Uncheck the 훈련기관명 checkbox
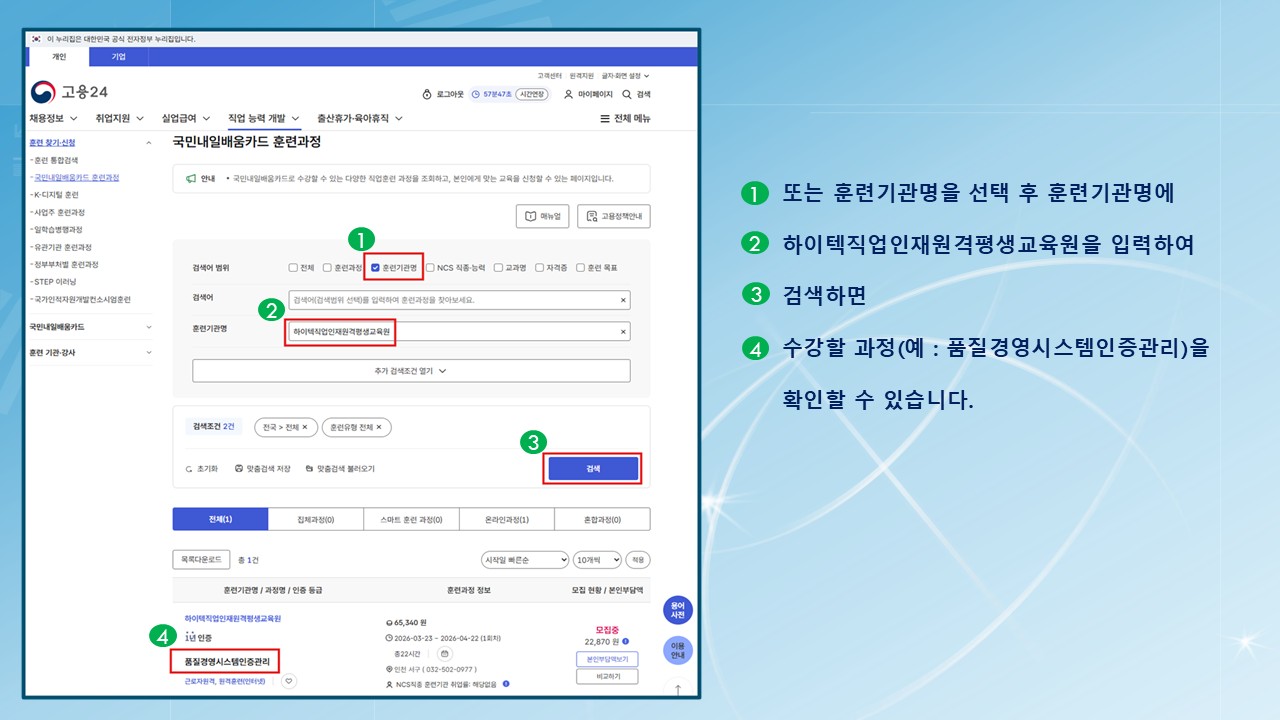Image resolution: width=1280 pixels, height=720 pixels. click(x=375, y=268)
